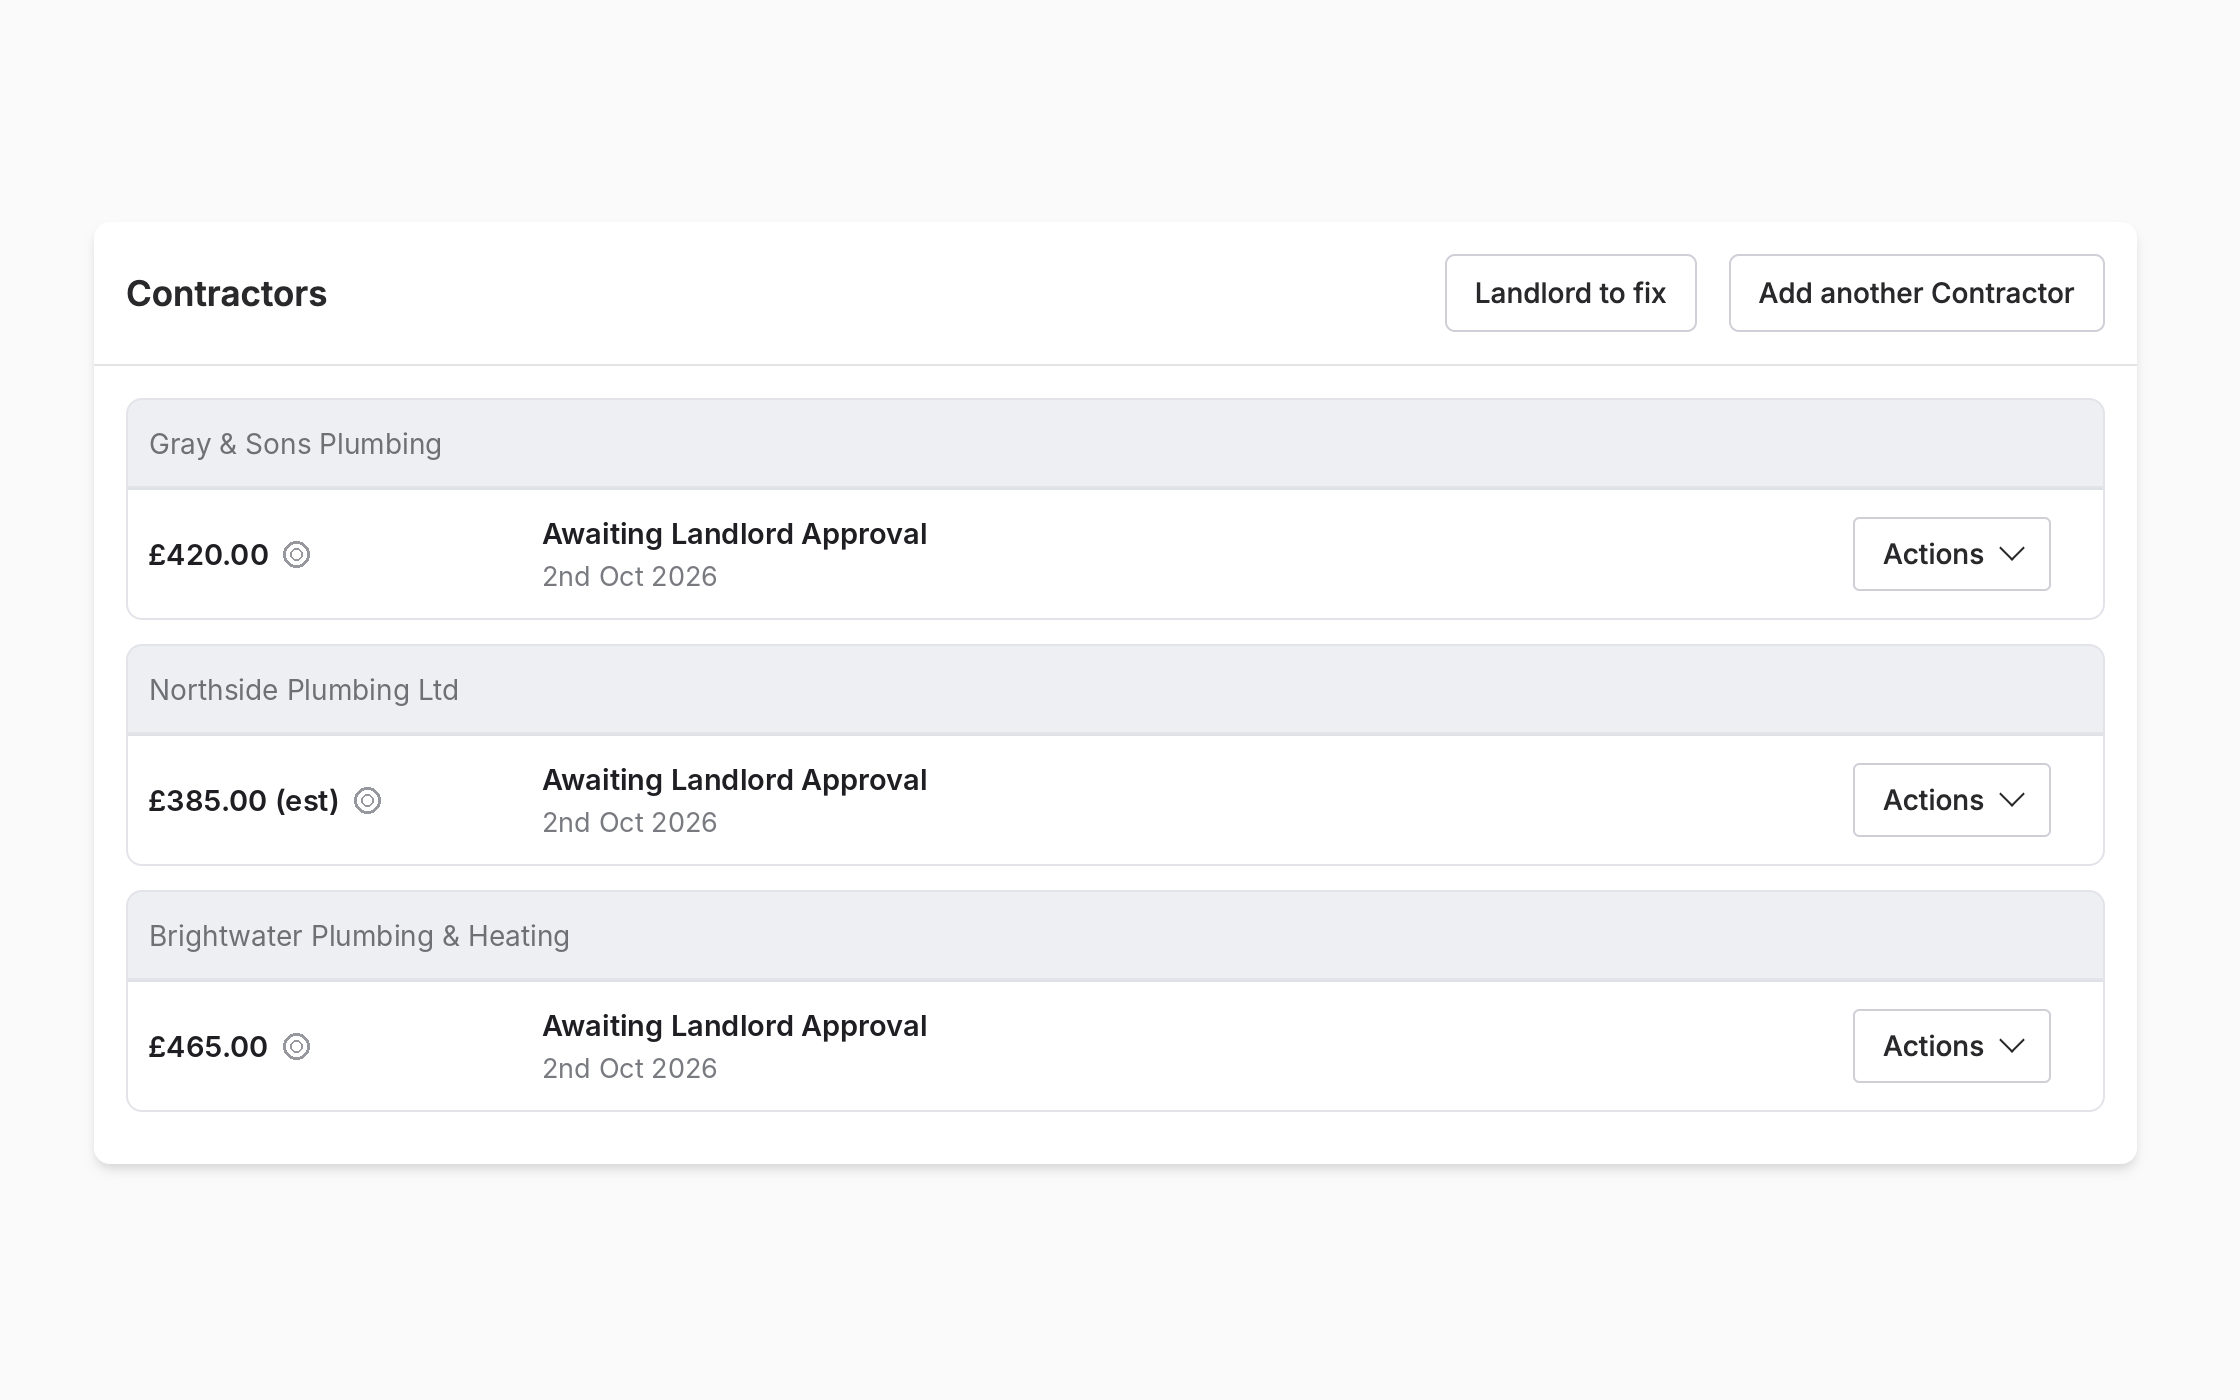2240x1400 pixels.
Task: Open Actions dropdown for Brightwater Plumbing & Heating
Action: coord(1951,1046)
